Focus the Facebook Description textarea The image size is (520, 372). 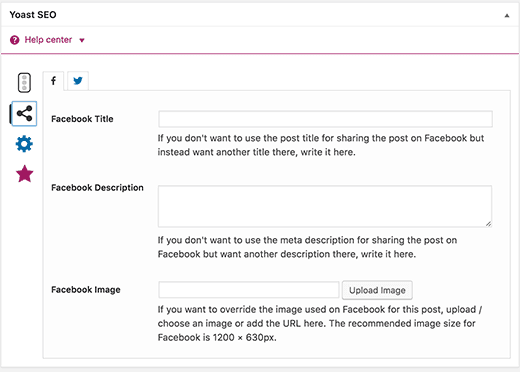coord(325,206)
